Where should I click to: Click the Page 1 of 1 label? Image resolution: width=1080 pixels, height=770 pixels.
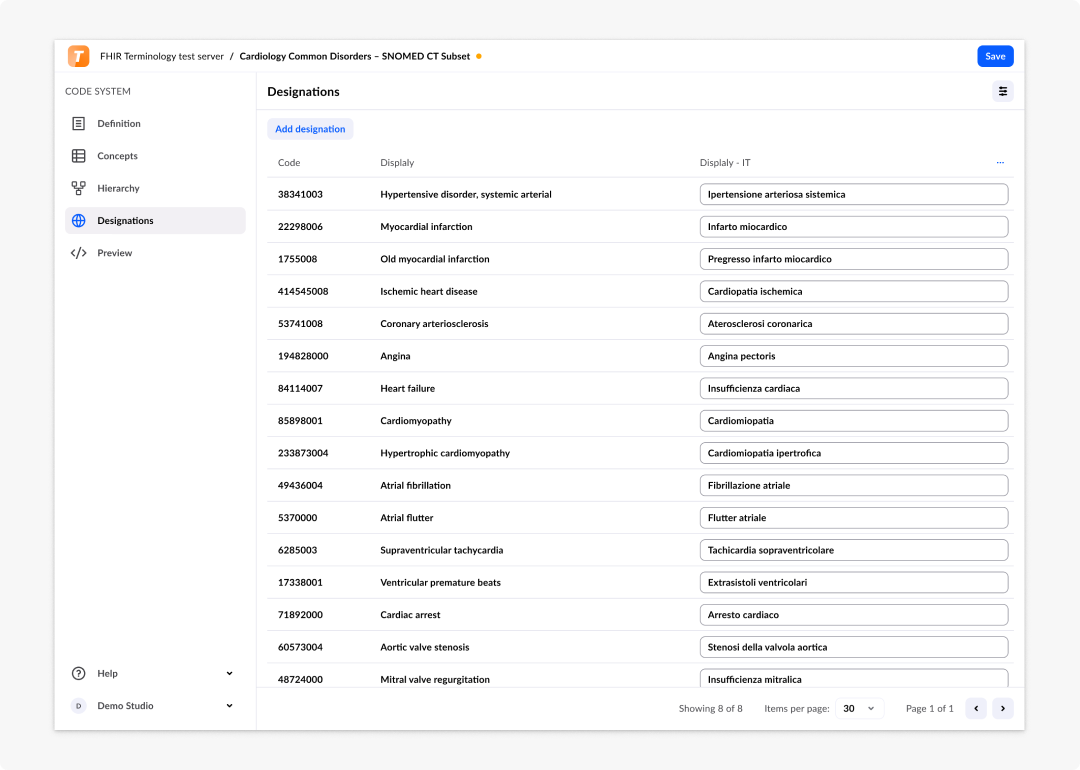[930, 708]
